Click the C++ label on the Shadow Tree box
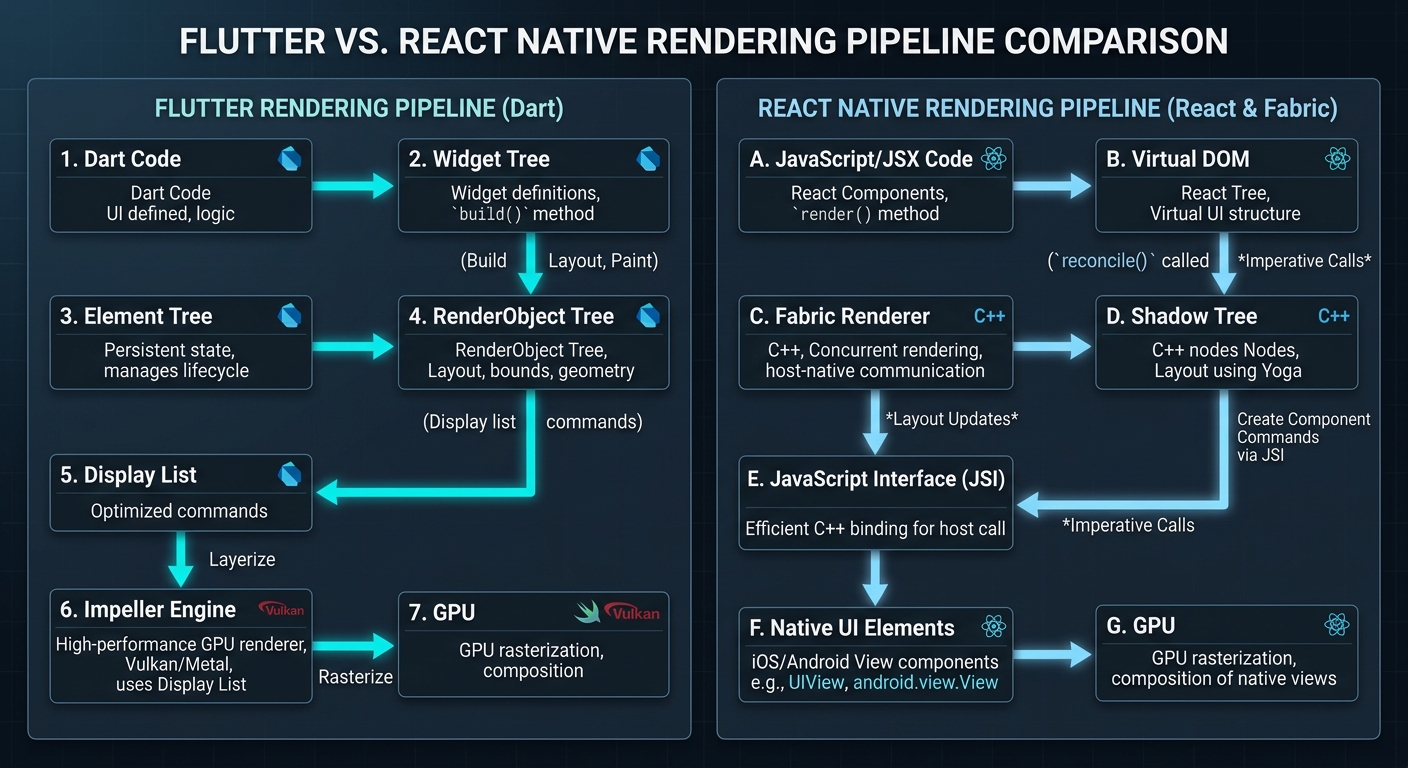Viewport: 1408px width, 768px height. (1334, 315)
